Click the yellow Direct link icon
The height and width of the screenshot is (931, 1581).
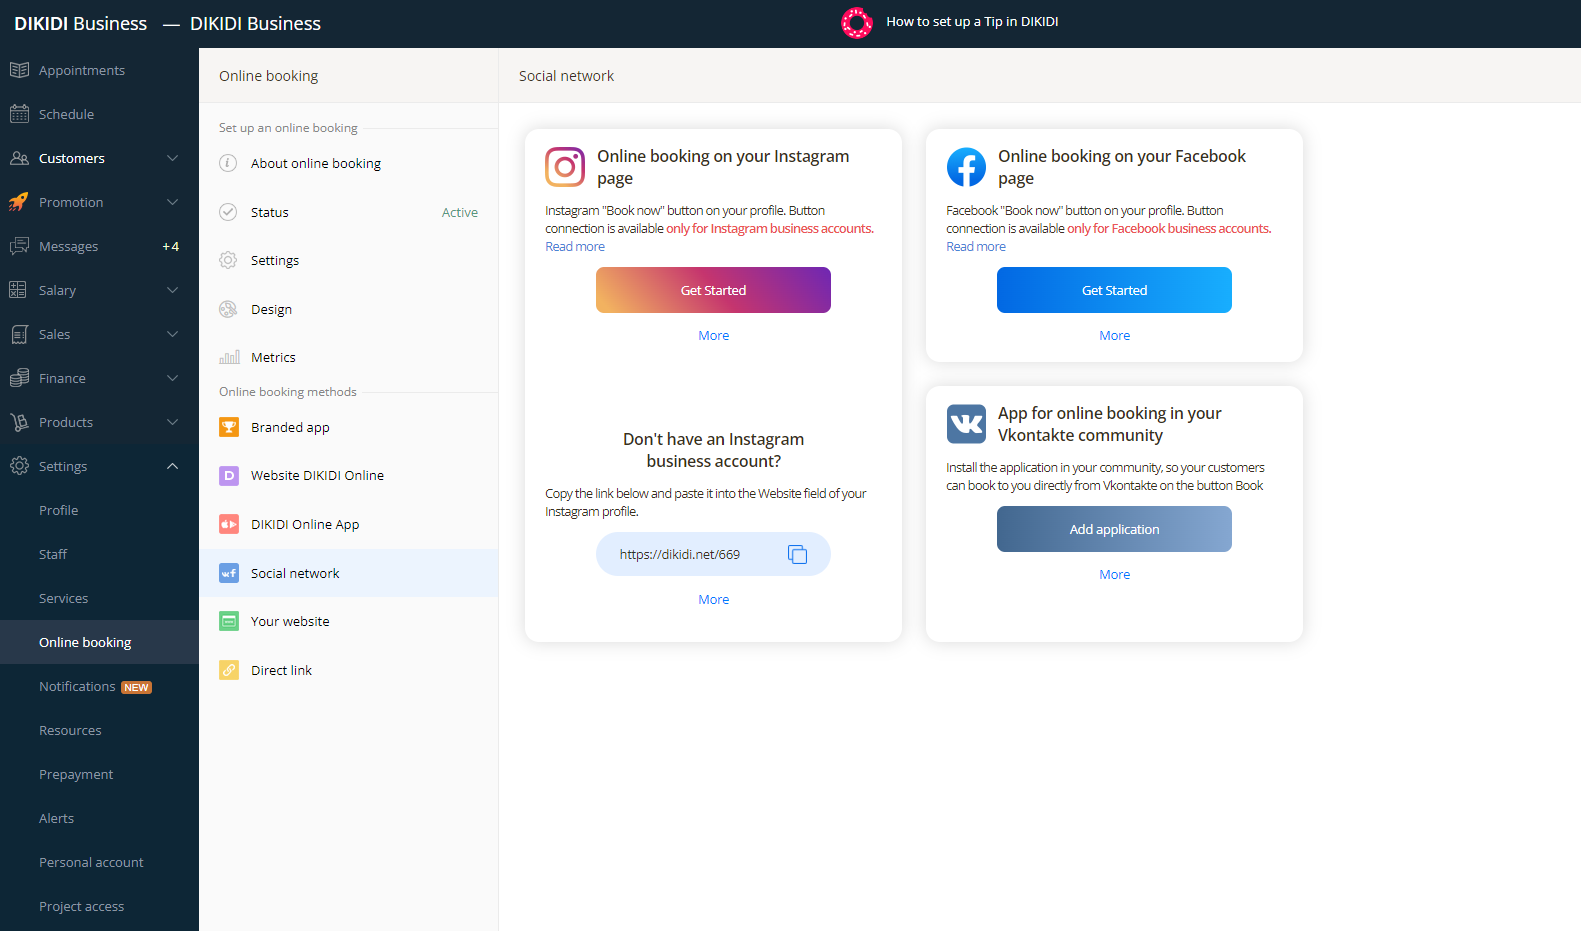[229, 670]
